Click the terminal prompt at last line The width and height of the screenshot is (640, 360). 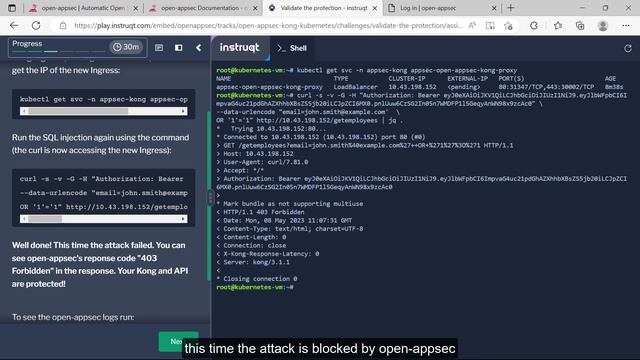tap(255, 287)
